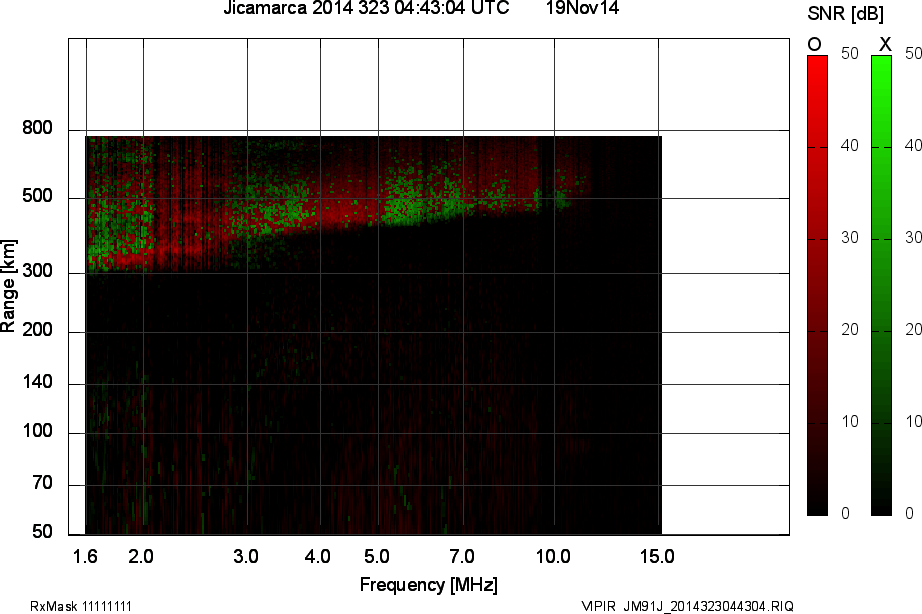Click the '0' tick of the O color bar
The image size is (922, 614).
pyautogui.click(x=846, y=513)
